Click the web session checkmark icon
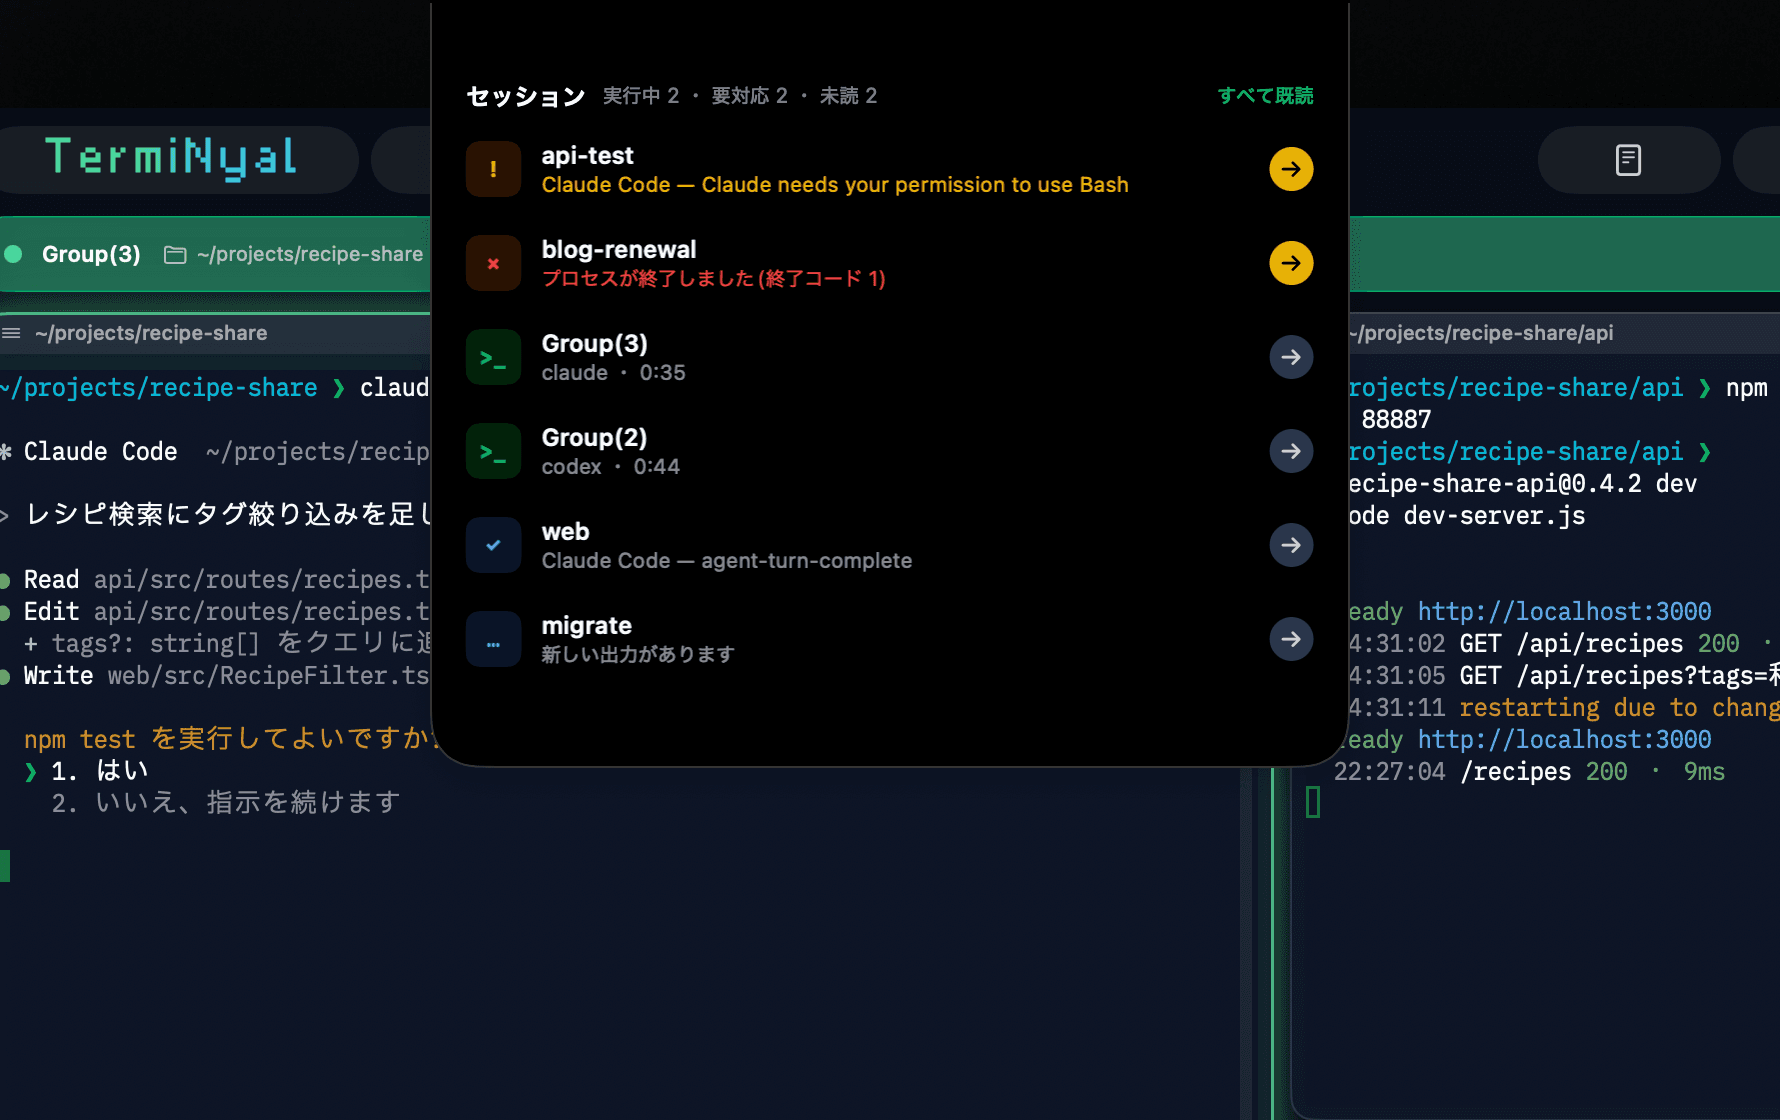This screenshot has width=1780, height=1120. click(x=493, y=545)
